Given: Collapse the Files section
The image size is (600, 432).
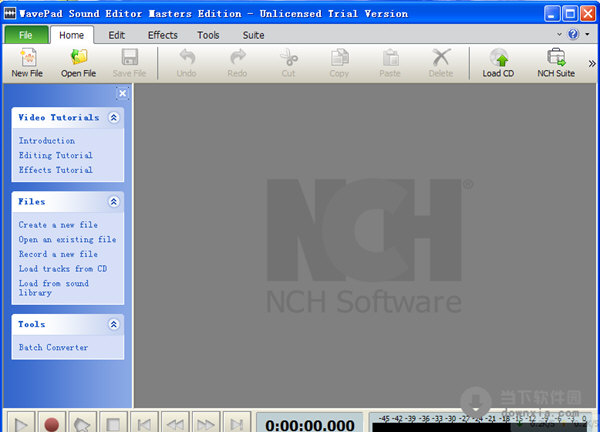Looking at the screenshot, I should pyautogui.click(x=114, y=202).
